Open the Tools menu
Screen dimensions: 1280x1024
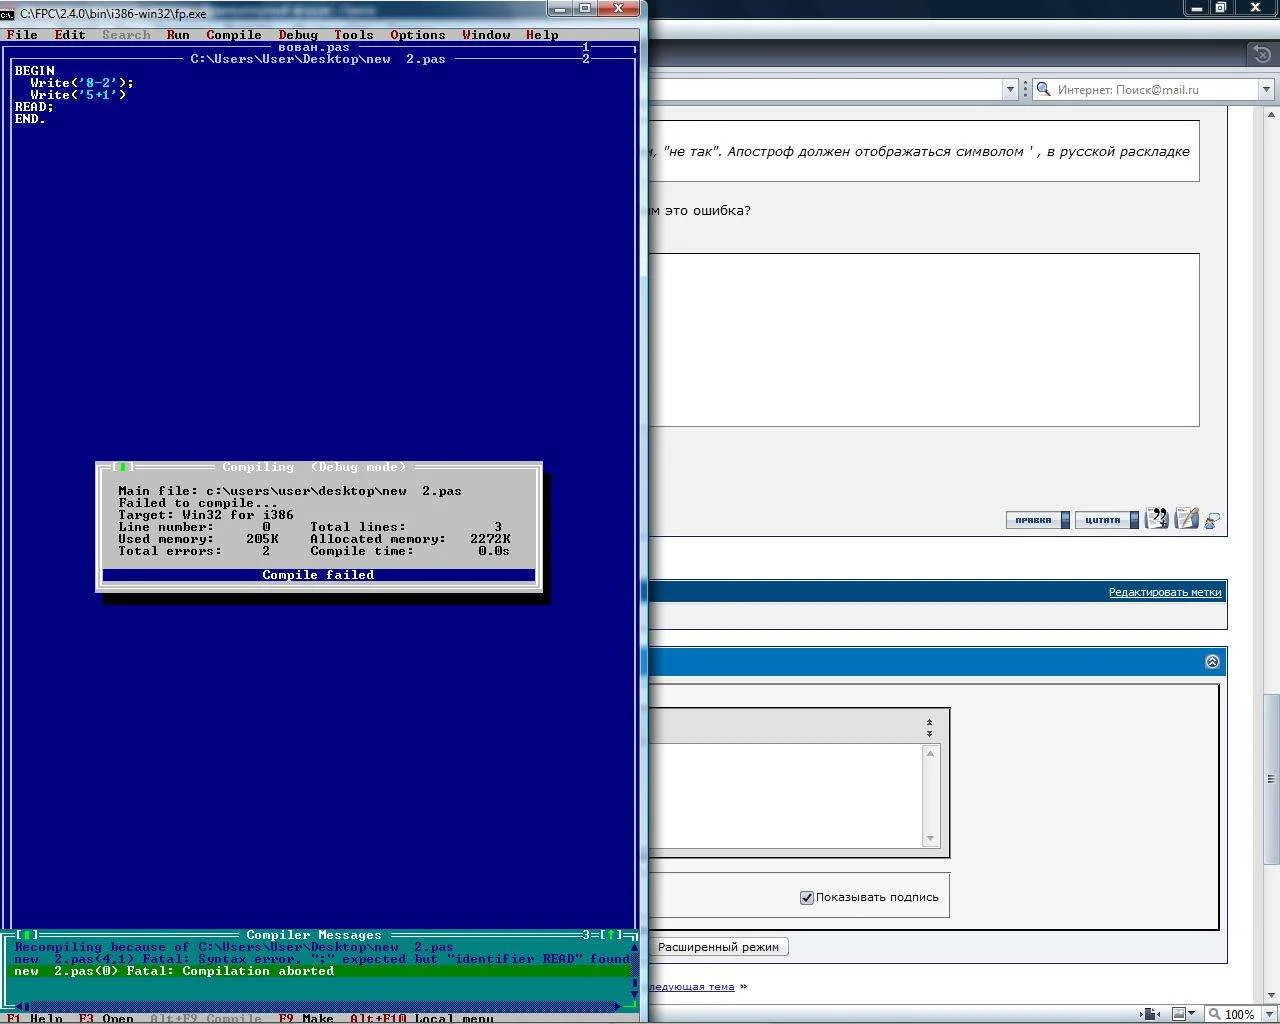point(354,35)
